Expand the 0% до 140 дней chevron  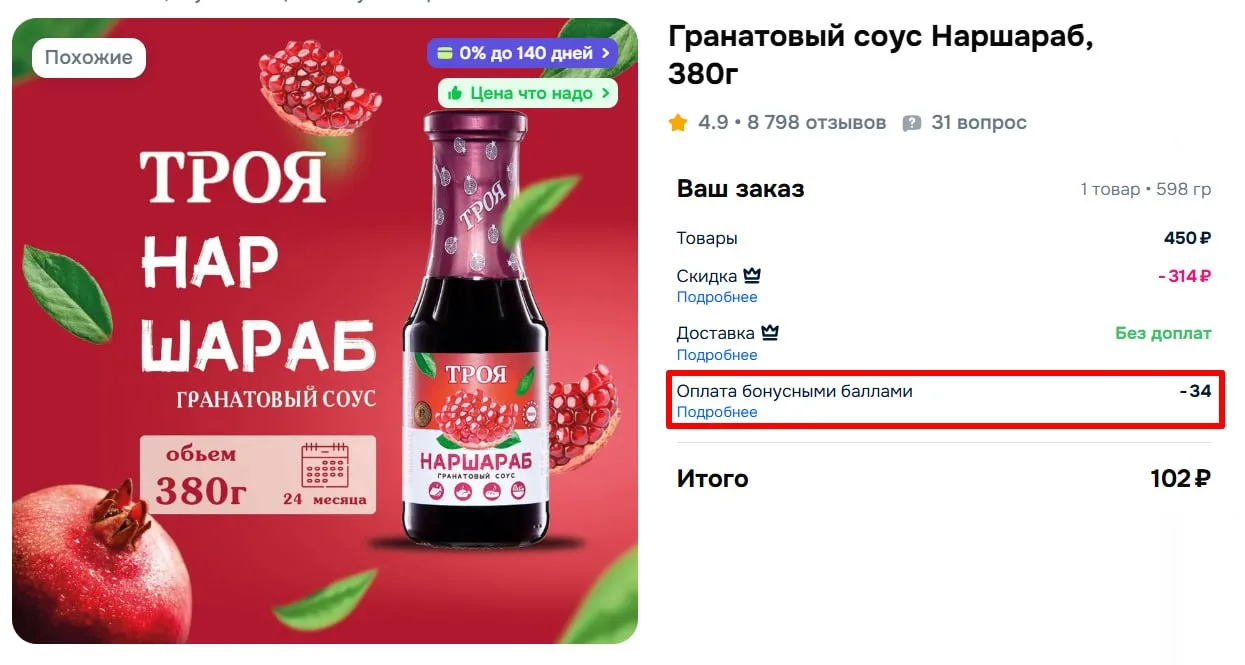605,53
